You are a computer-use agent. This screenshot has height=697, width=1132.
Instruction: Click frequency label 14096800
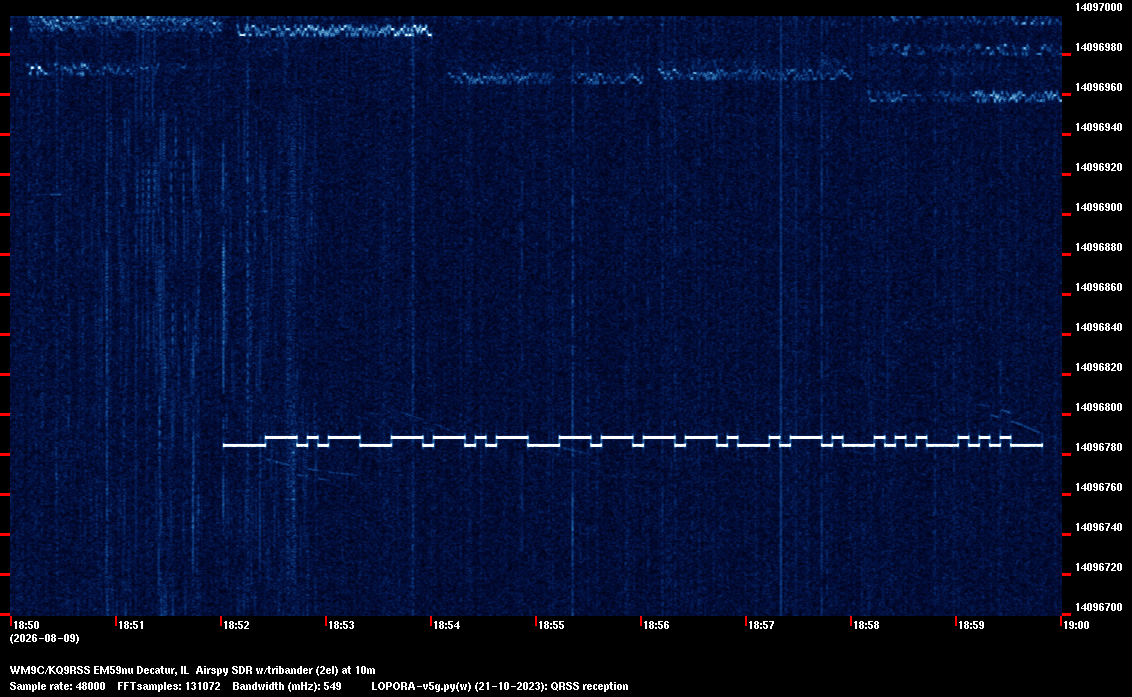click(x=1099, y=407)
